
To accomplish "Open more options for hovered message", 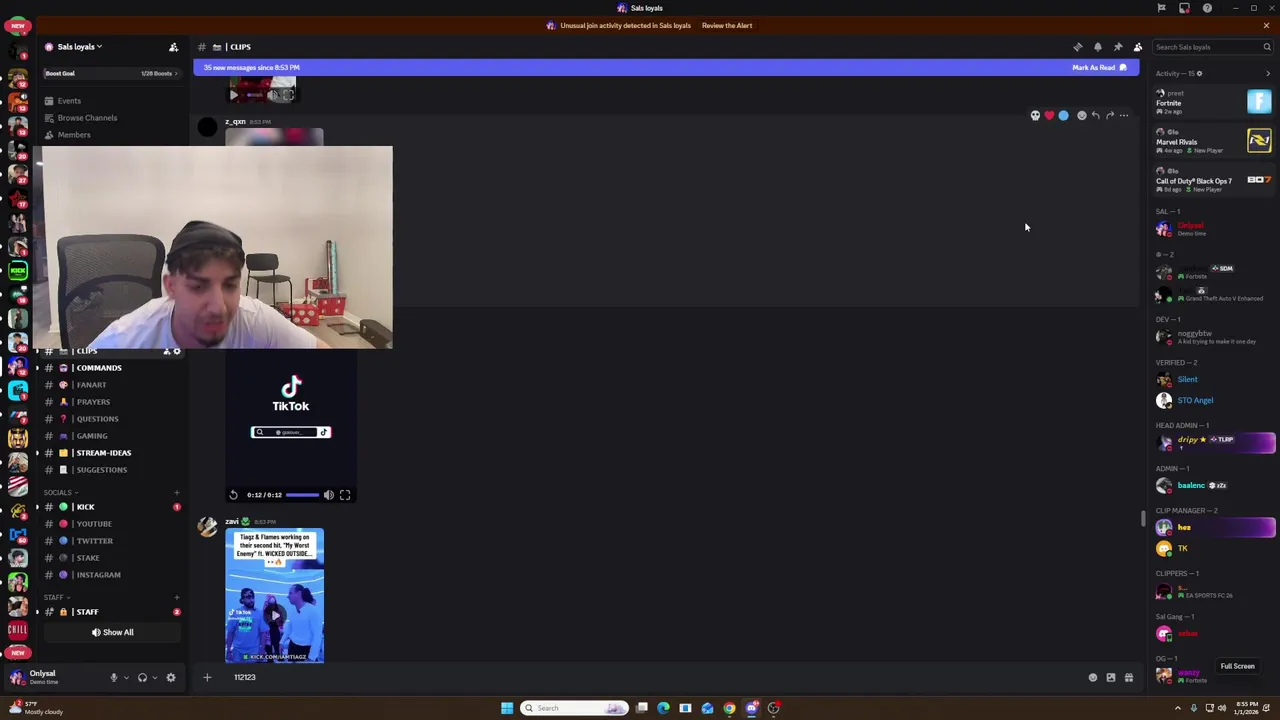I will 1124,116.
